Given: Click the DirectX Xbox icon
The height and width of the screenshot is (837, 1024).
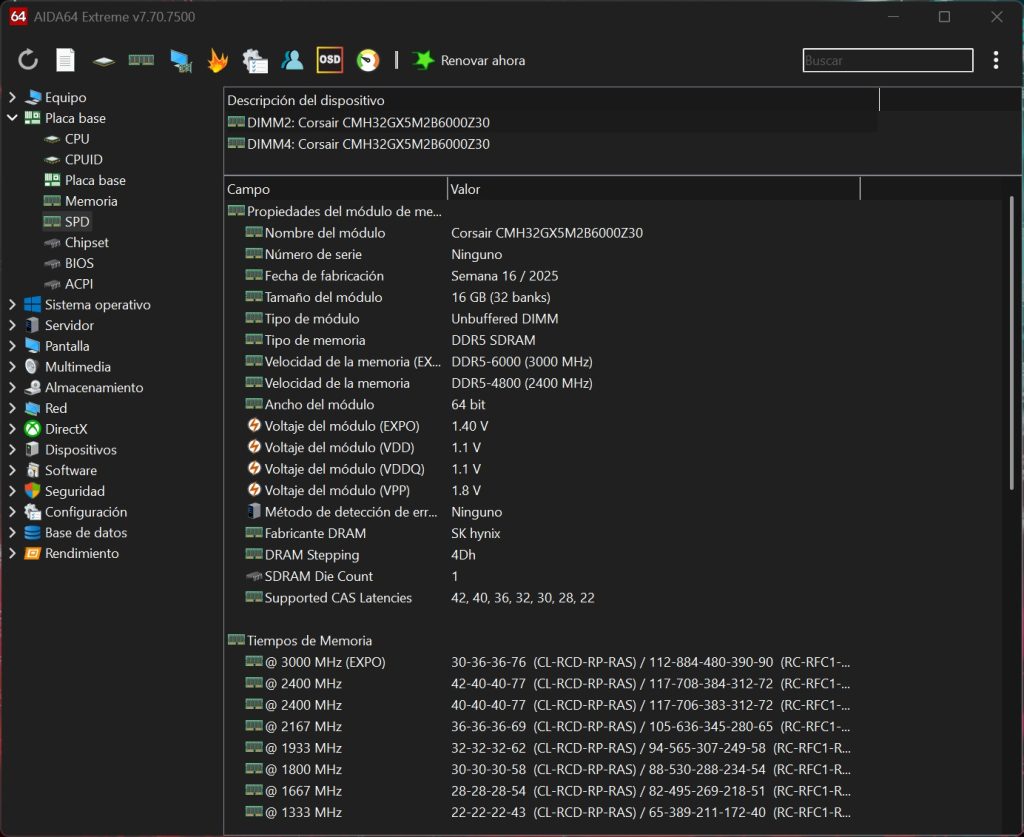Looking at the screenshot, I should (x=33, y=429).
